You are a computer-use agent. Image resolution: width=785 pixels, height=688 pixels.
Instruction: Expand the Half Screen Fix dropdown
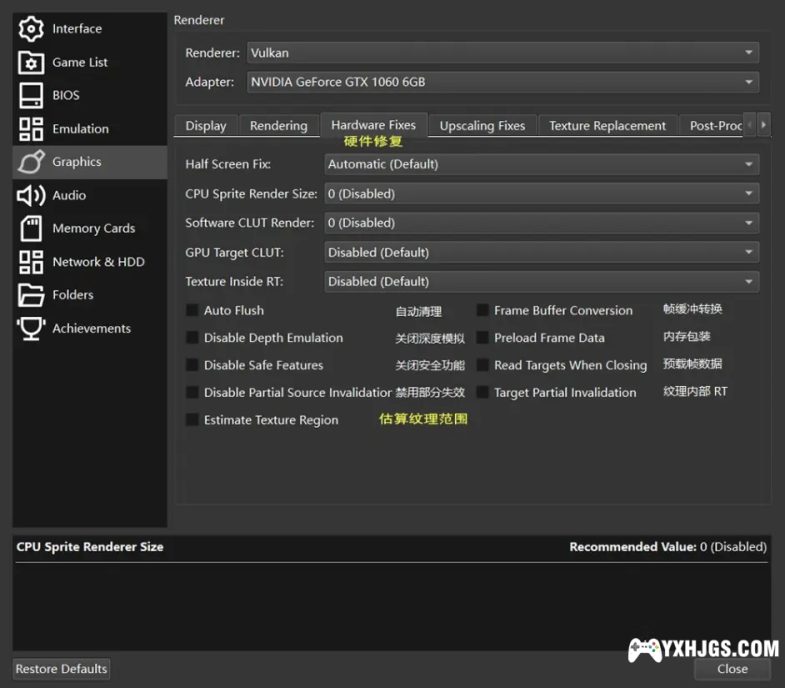pos(541,164)
